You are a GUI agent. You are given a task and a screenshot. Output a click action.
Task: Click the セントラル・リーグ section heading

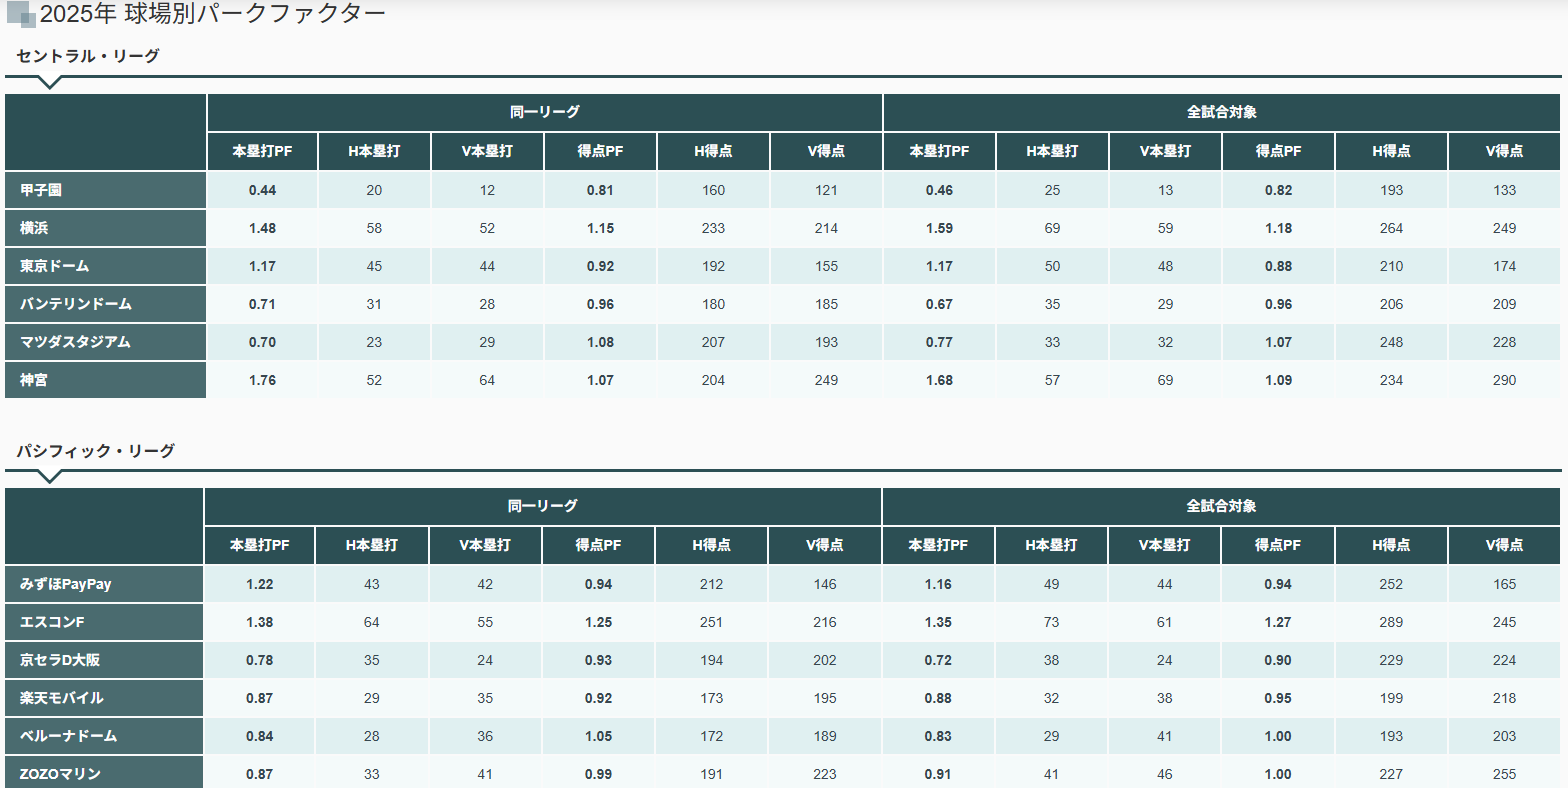[88, 56]
